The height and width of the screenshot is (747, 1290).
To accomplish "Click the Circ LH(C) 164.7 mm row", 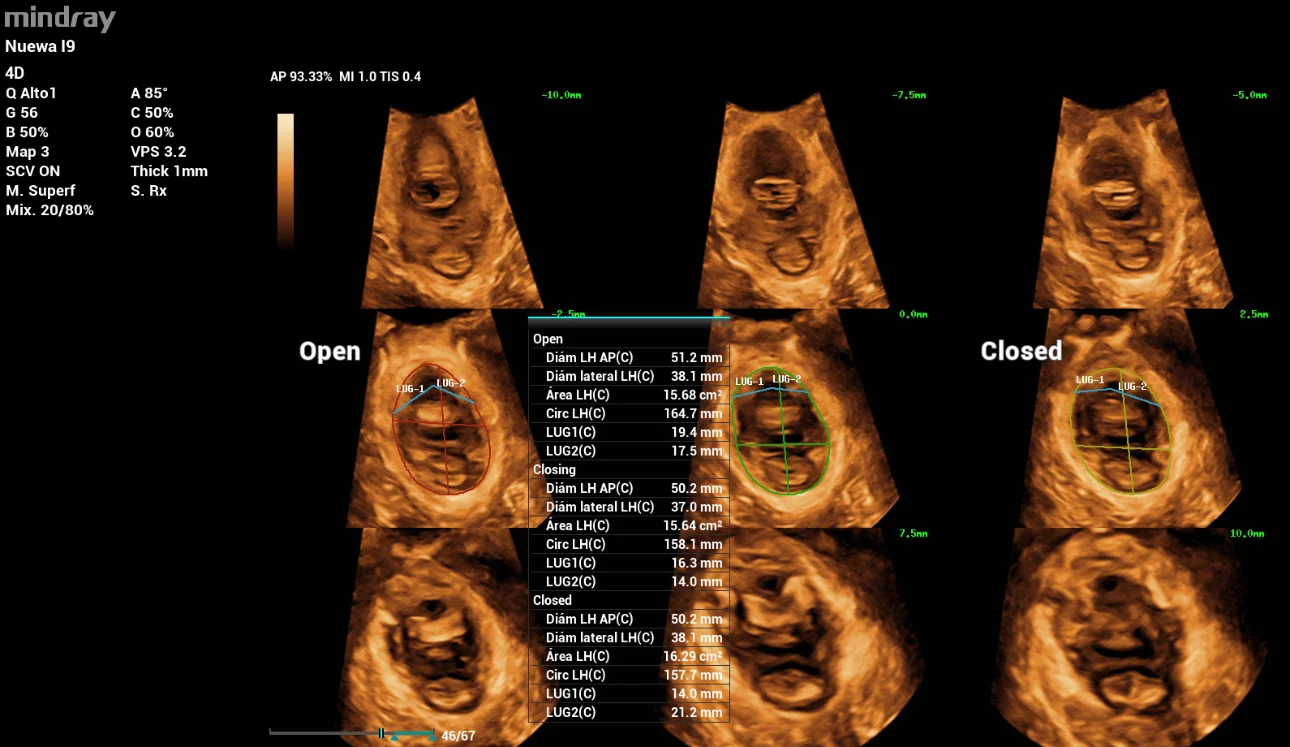I will coord(628,413).
